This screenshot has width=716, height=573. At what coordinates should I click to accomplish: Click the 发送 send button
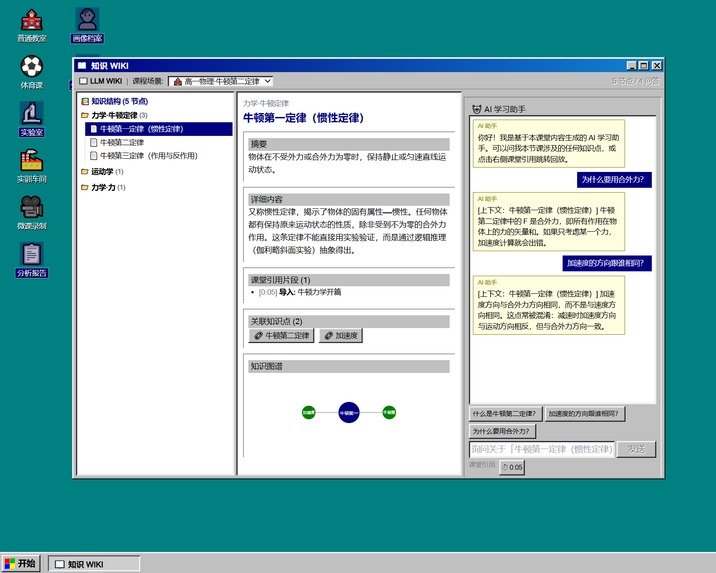[x=636, y=449]
